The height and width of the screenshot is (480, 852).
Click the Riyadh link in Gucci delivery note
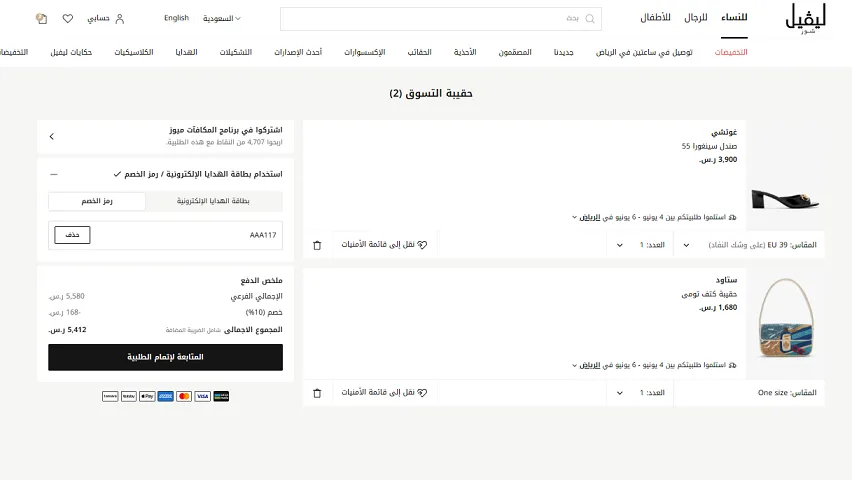click(590, 217)
